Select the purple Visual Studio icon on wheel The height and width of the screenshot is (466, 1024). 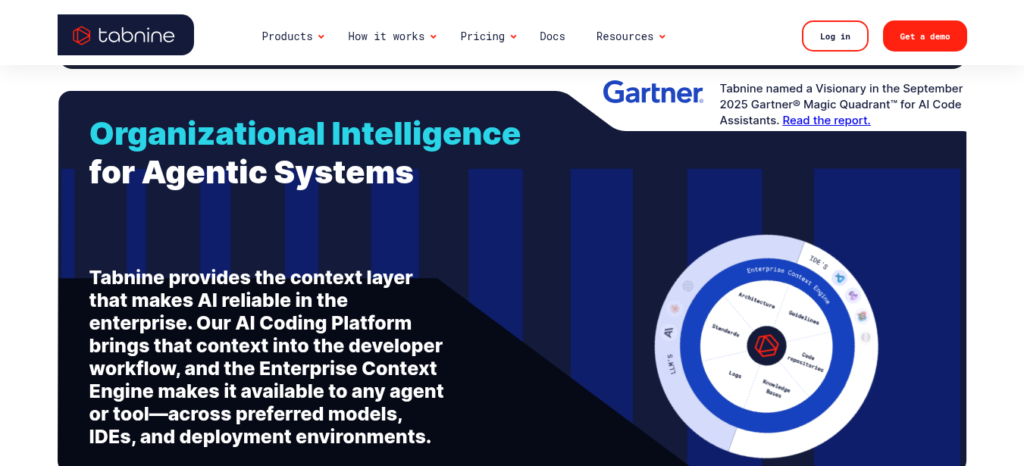pos(853,295)
